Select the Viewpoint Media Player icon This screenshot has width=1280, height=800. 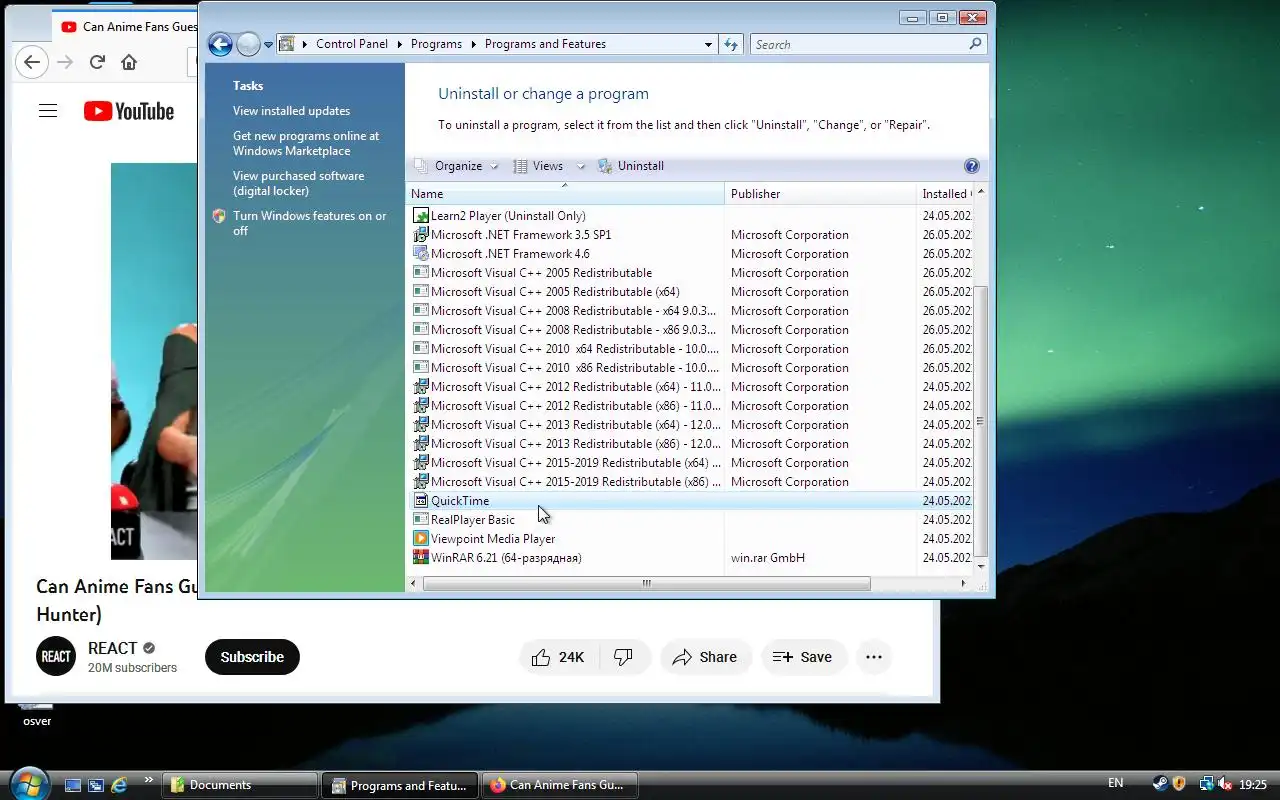click(x=421, y=539)
